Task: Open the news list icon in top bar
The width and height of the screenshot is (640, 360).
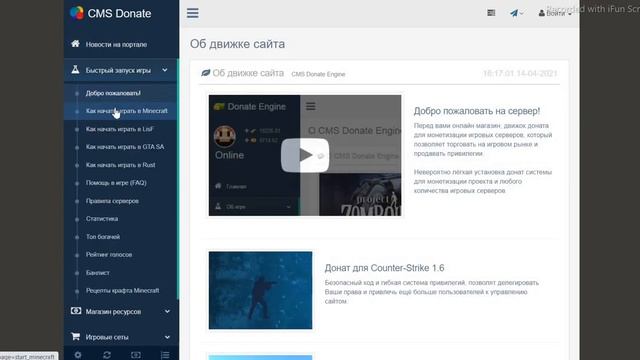Action: pos(491,13)
